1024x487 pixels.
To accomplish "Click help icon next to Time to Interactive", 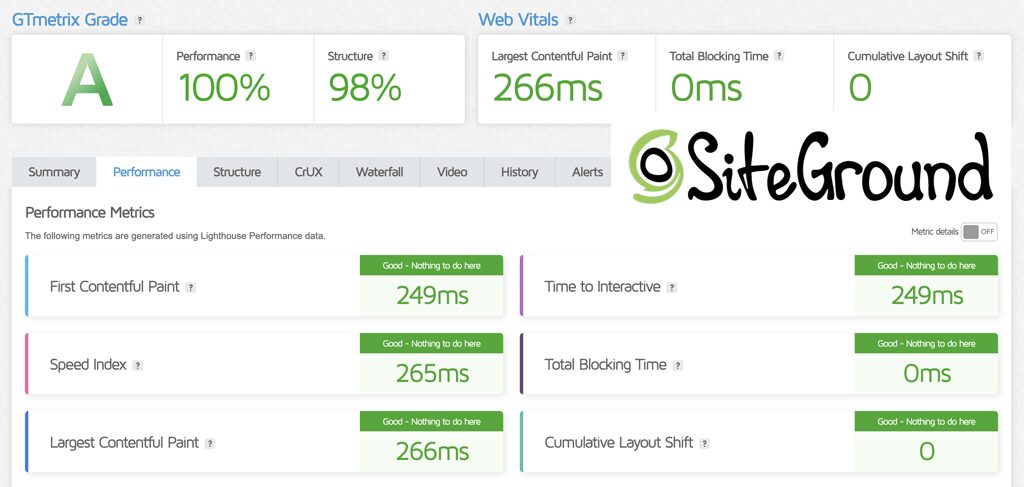I will [x=671, y=287].
